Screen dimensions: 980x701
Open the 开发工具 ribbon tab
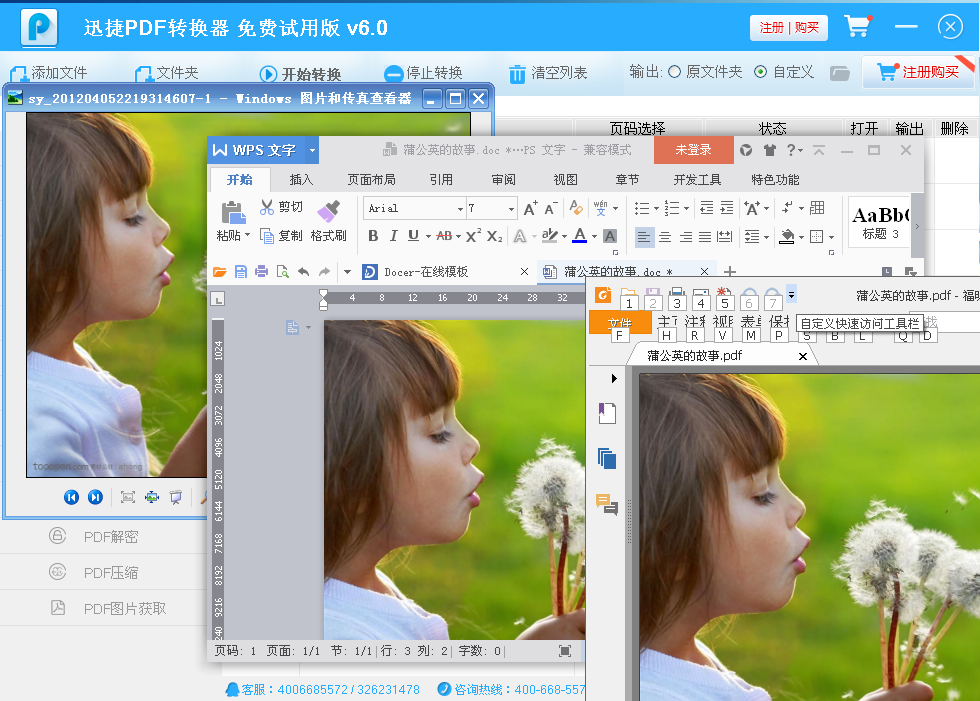[697, 180]
